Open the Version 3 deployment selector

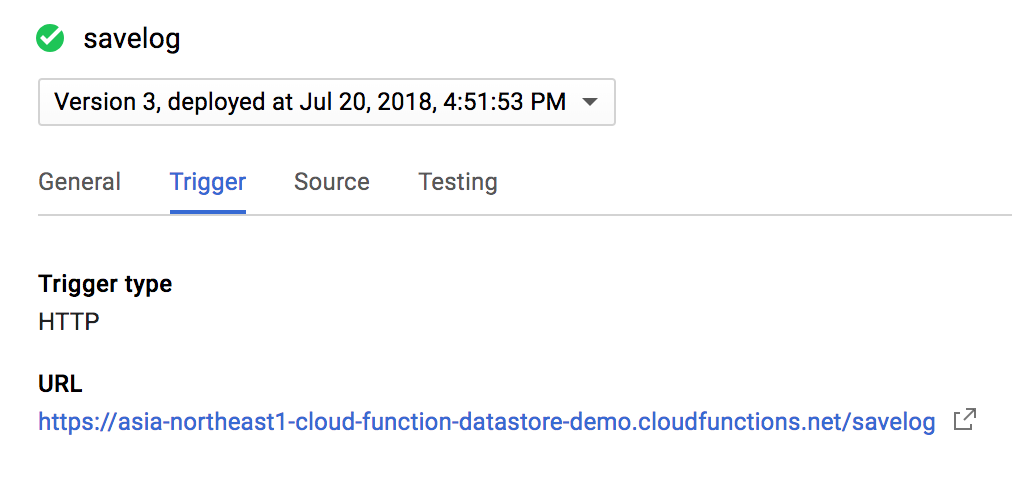pos(326,102)
